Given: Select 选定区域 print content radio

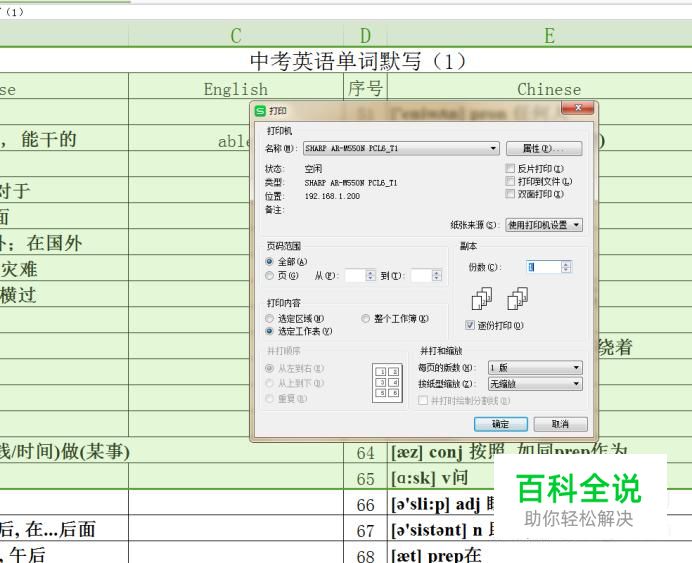Looking at the screenshot, I should (270, 318).
